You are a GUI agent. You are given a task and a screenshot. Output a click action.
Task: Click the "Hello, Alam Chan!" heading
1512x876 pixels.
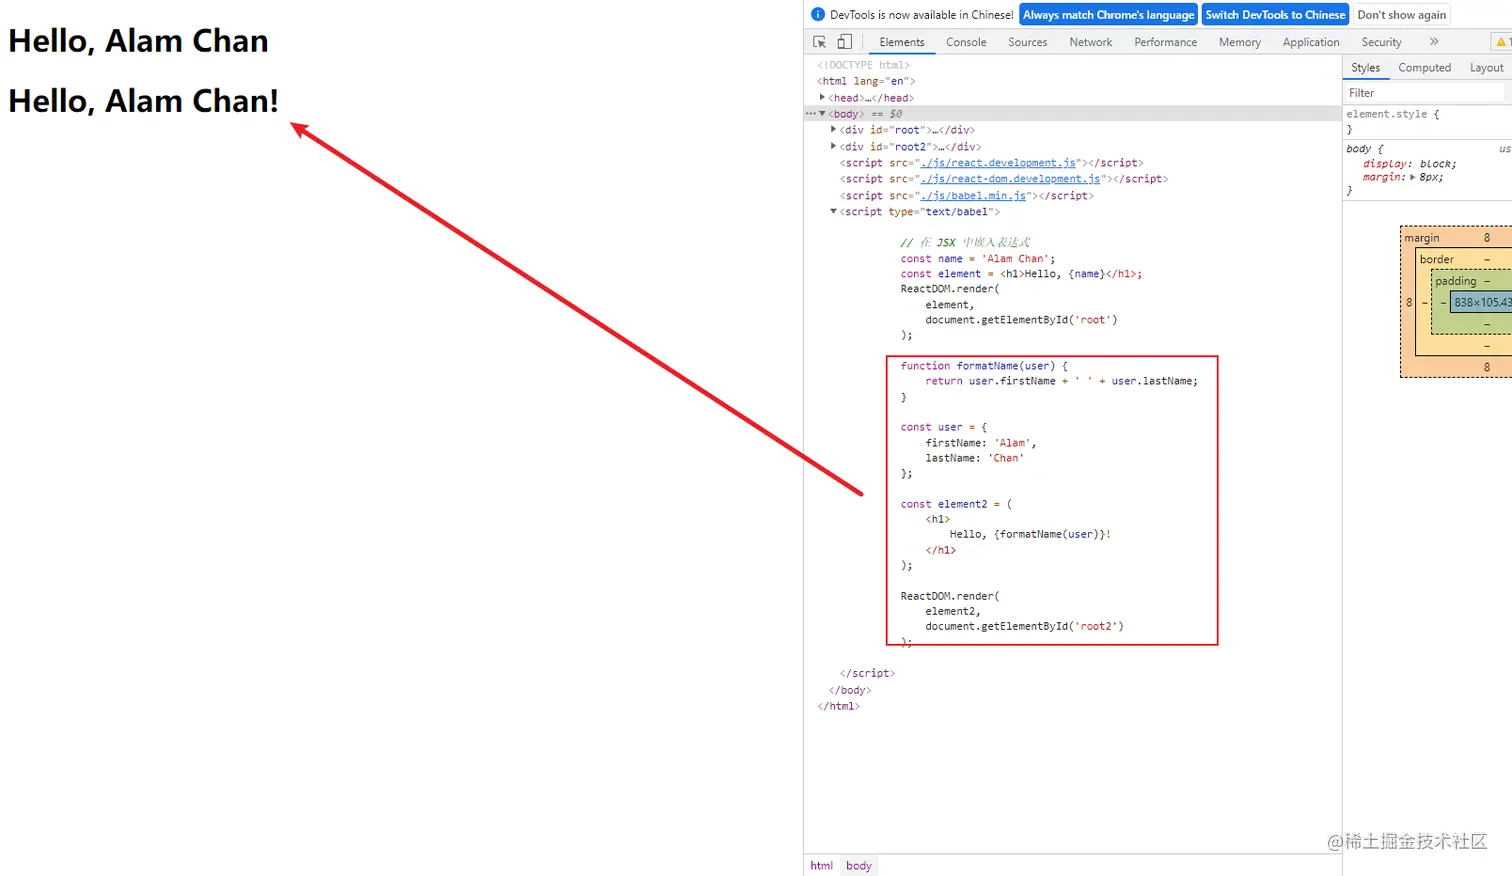pos(144,101)
